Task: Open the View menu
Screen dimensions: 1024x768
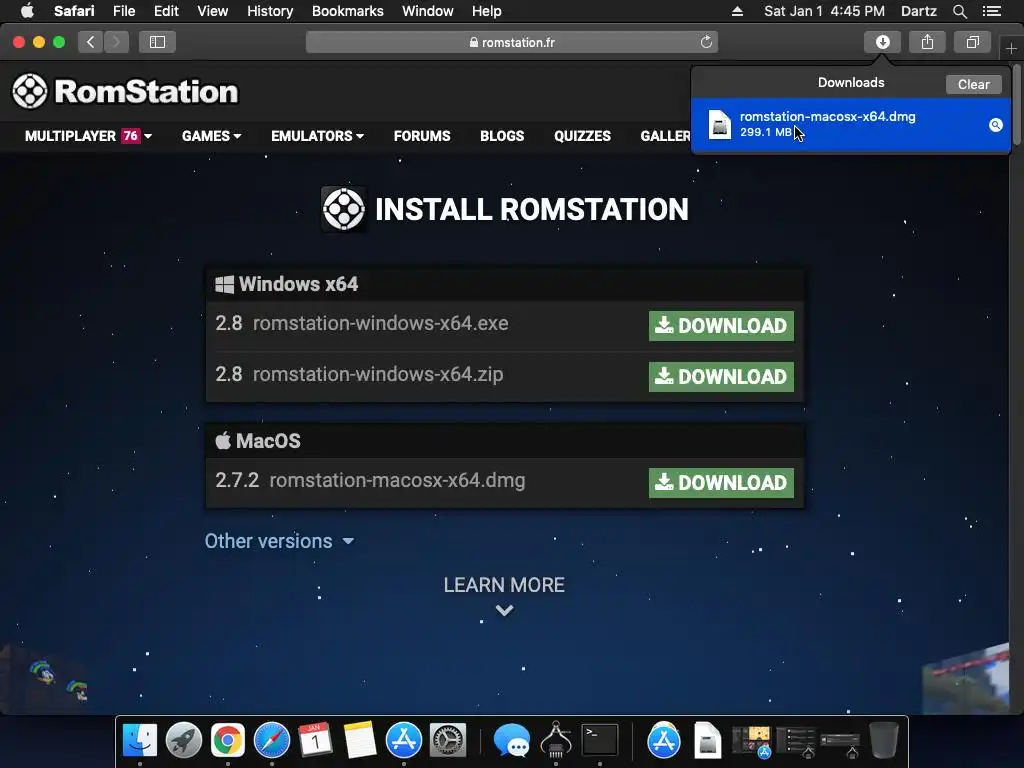Action: 213,11
